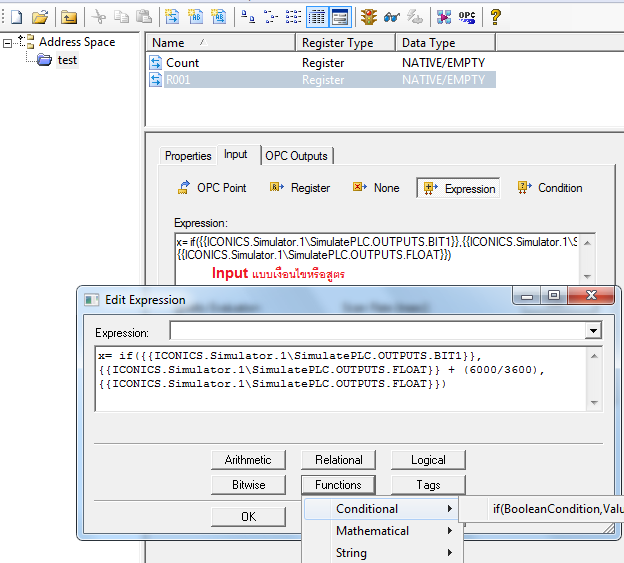
Task: Click the Logical button
Action: coord(428,460)
